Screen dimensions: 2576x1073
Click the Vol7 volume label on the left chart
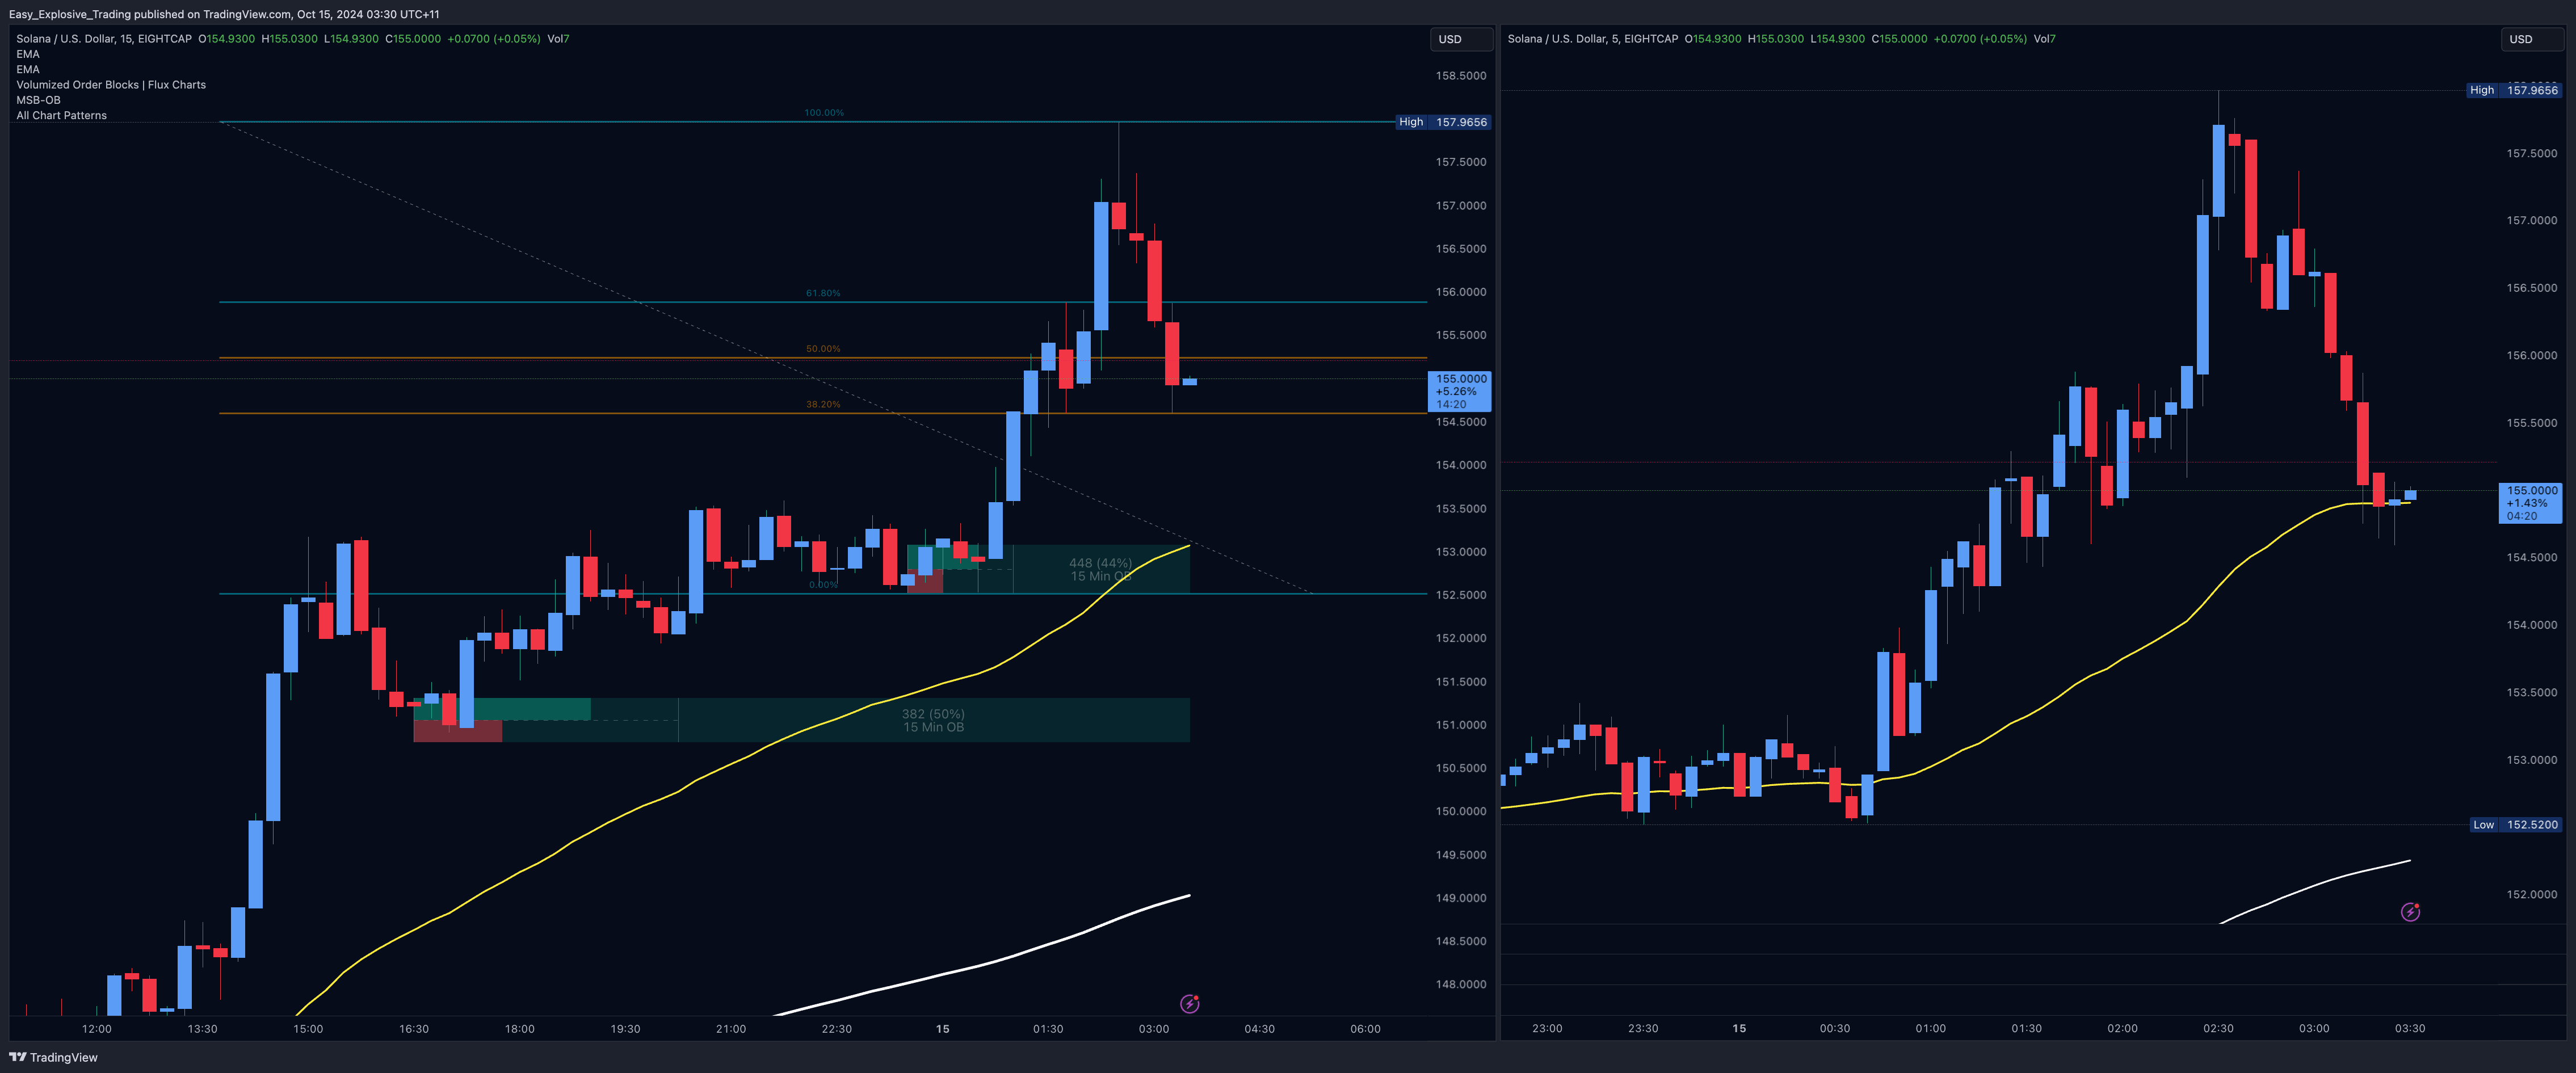pos(558,39)
